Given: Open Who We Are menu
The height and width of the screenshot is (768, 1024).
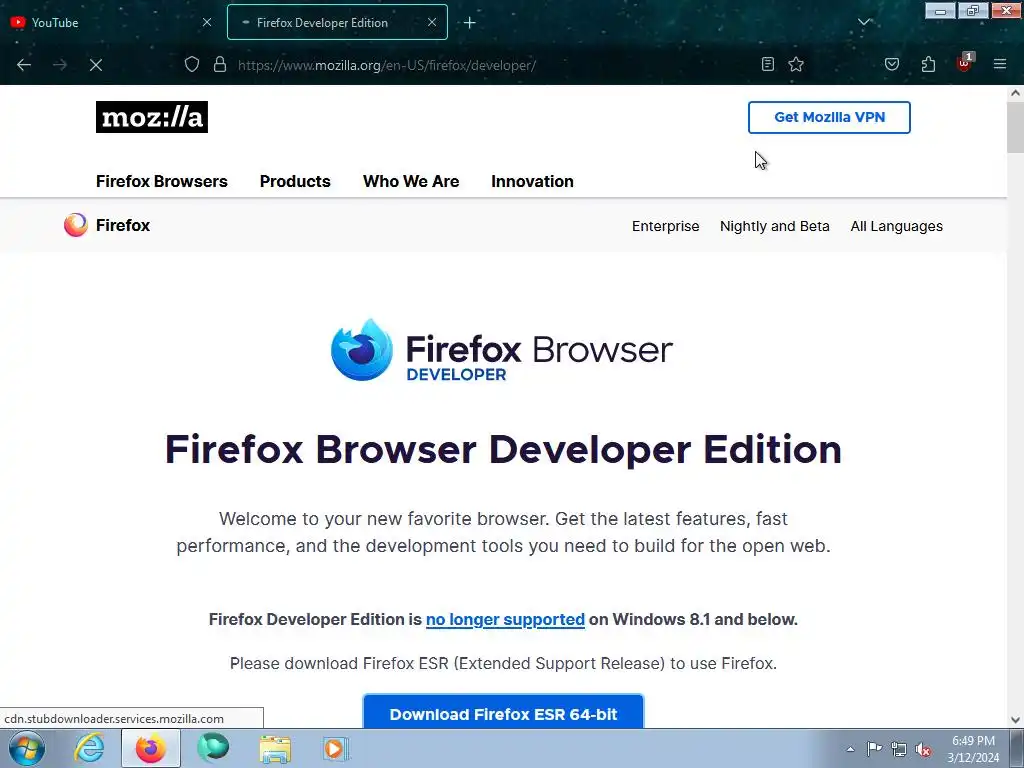Looking at the screenshot, I should click(411, 182).
